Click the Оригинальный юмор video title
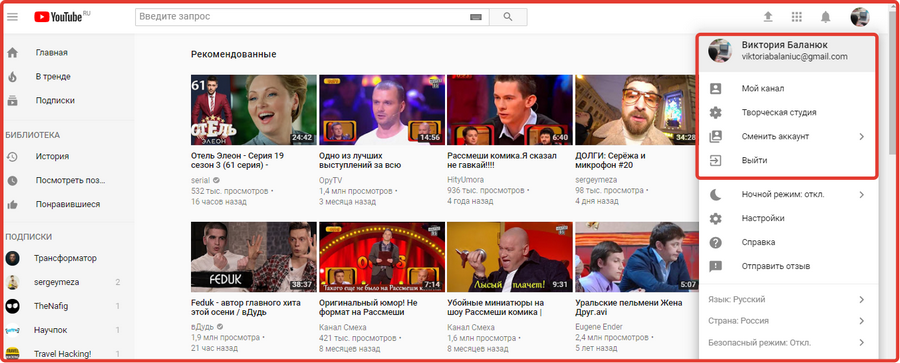Image resolution: width=900 pixels, height=363 pixels. (368, 307)
